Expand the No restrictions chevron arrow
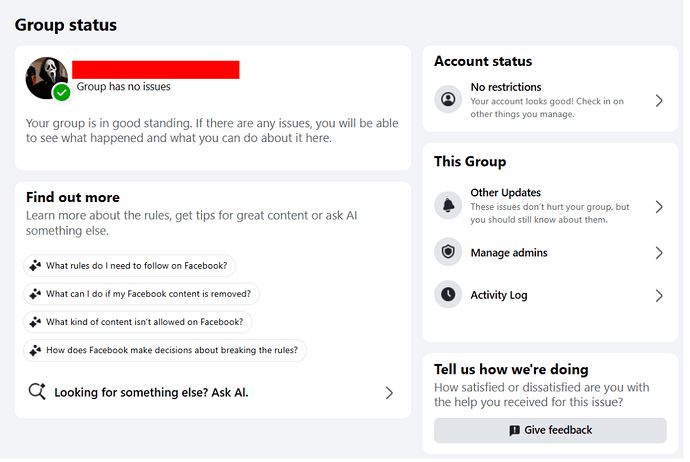 659,101
